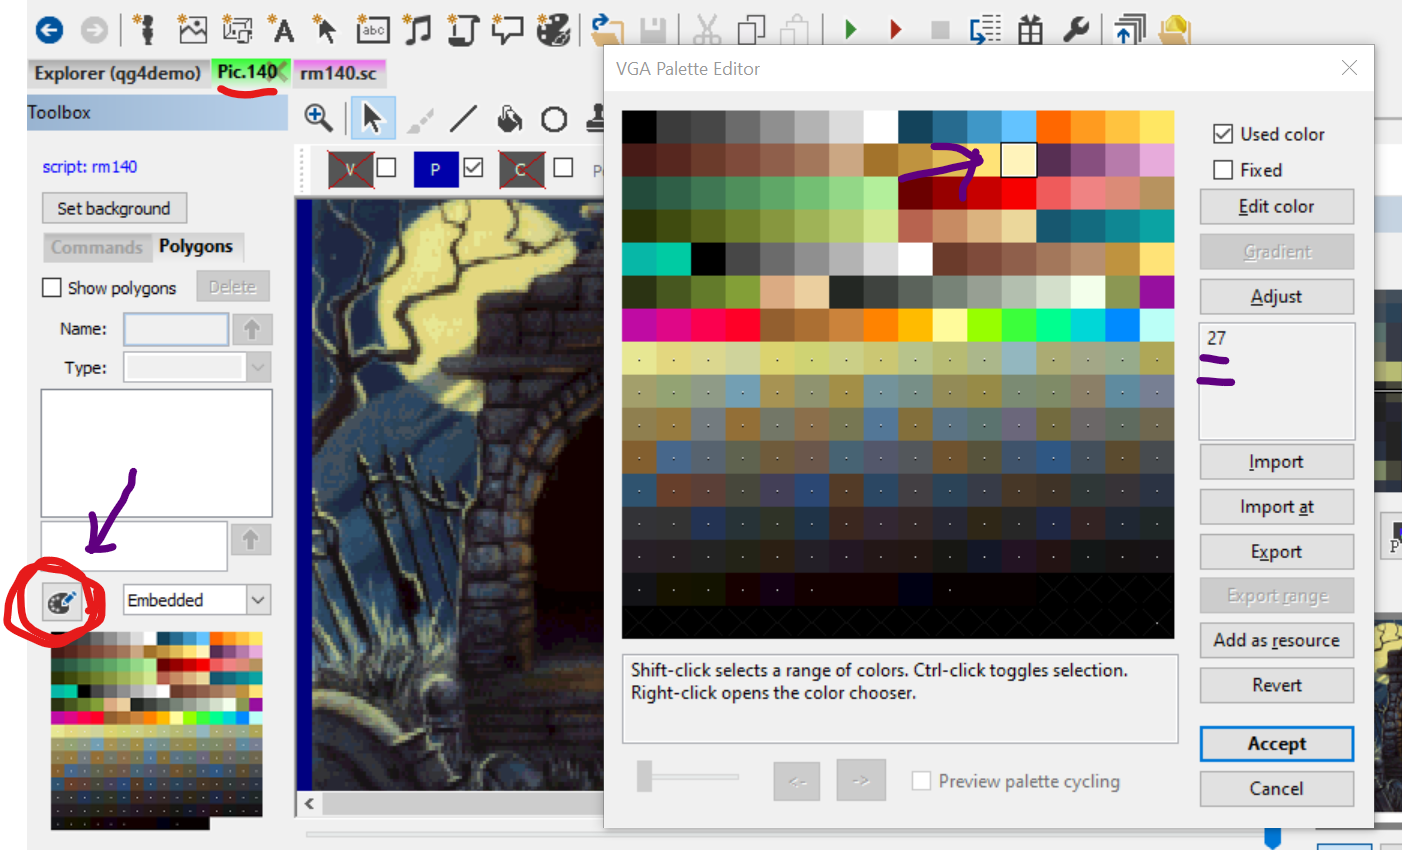Switch to the Pic.140 tab

249,72
